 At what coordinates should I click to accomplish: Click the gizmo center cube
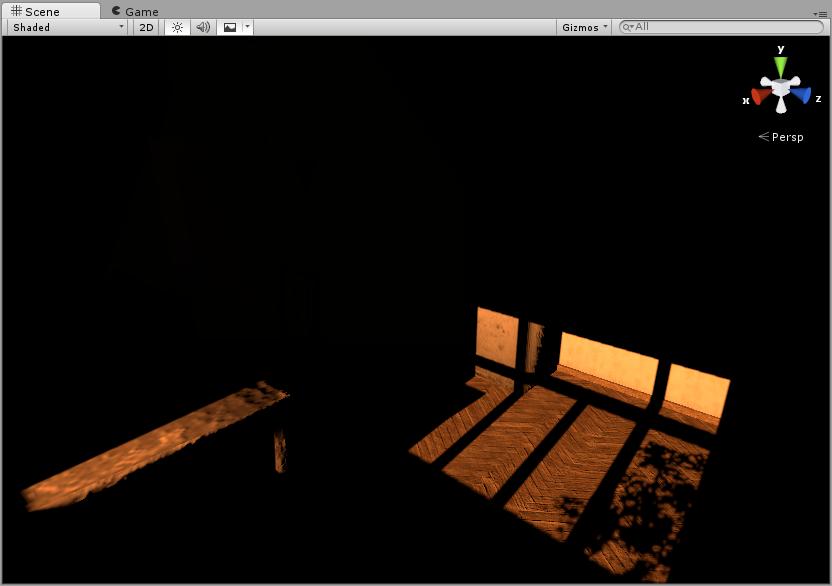coord(781,87)
